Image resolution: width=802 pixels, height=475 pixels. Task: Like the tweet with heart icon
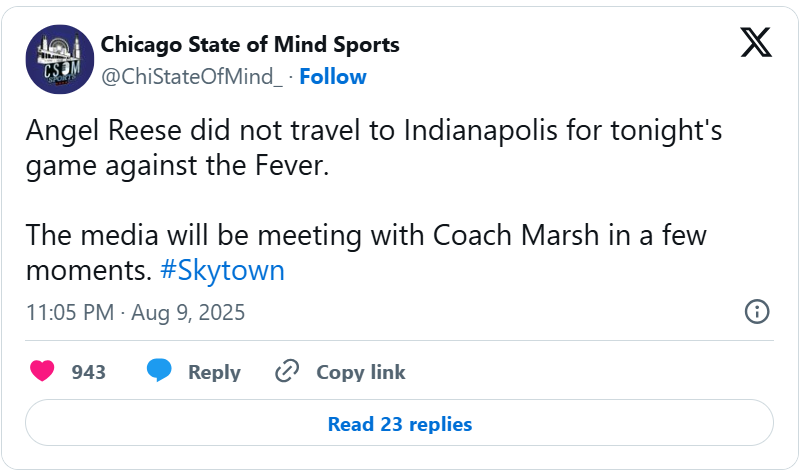click(42, 371)
